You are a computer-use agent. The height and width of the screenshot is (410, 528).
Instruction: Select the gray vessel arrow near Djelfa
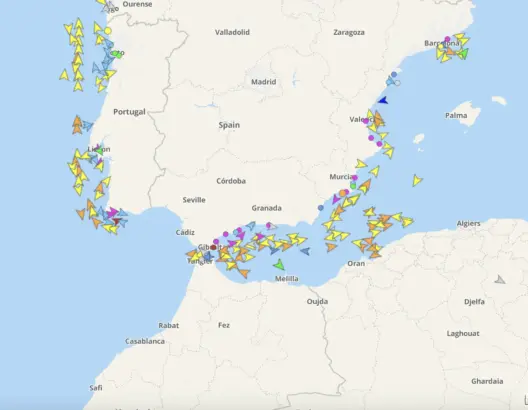pyautogui.click(x=500, y=279)
